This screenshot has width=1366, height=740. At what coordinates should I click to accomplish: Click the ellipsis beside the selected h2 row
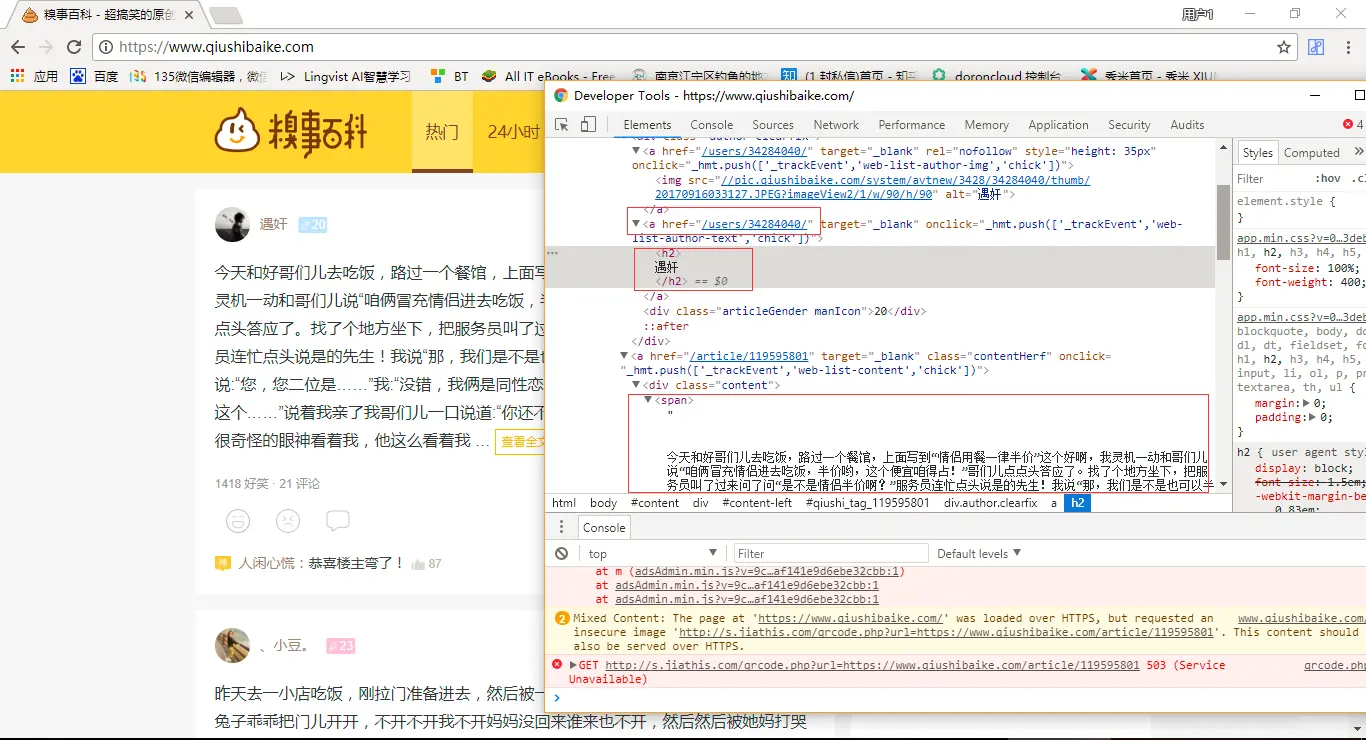coord(552,253)
